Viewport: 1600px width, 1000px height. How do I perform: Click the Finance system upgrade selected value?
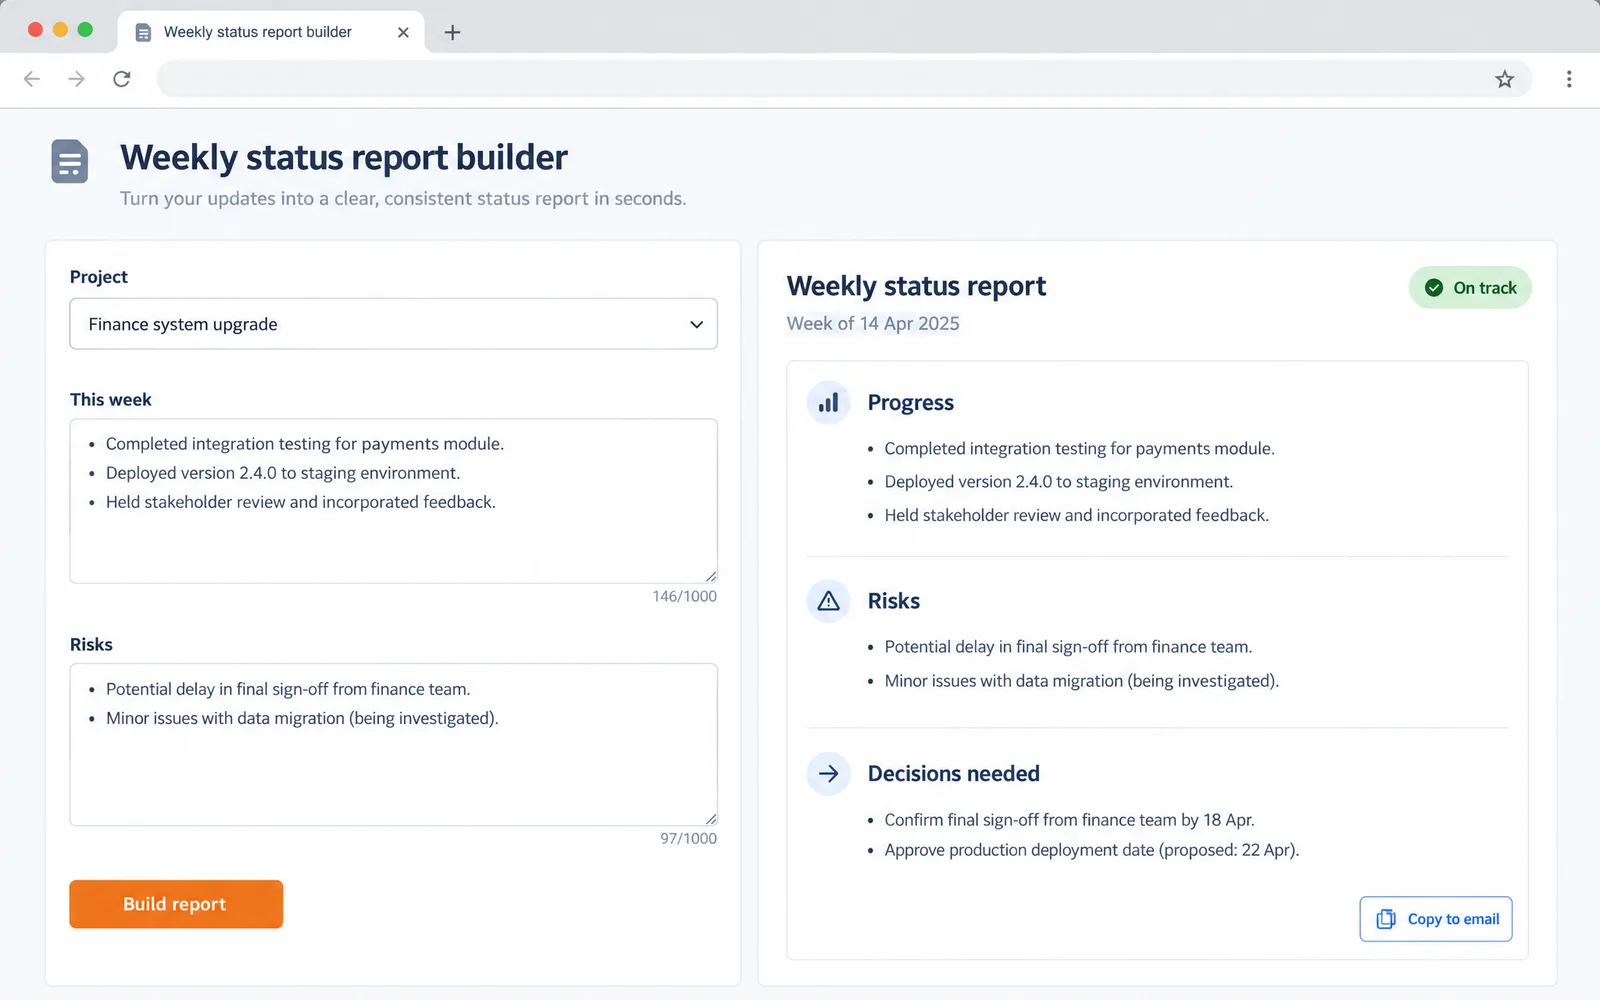pos(183,324)
